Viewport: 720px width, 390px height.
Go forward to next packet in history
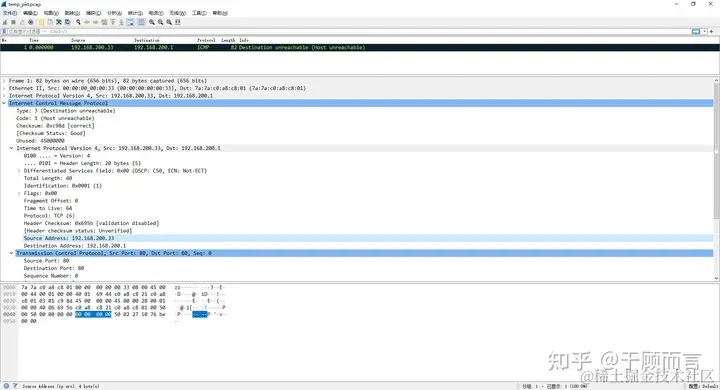pos(96,22)
